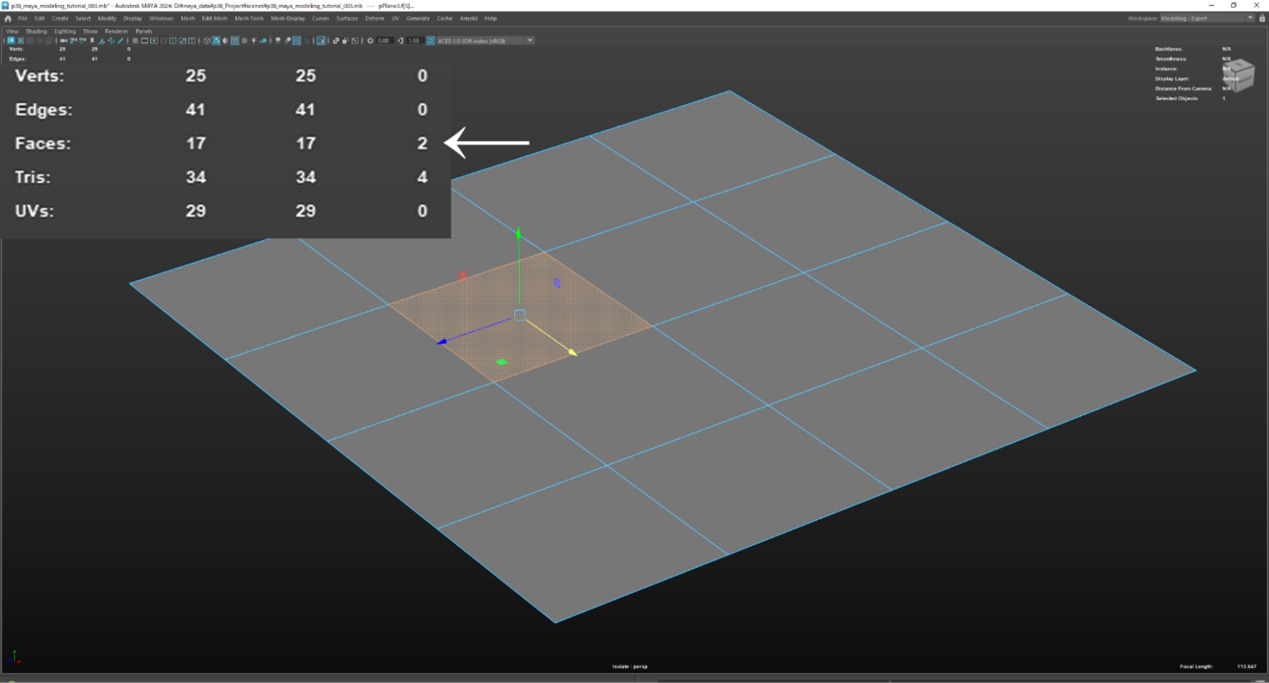Click the center square handle of move manipulator
Viewport: 1269px width, 683px height.
[519, 315]
